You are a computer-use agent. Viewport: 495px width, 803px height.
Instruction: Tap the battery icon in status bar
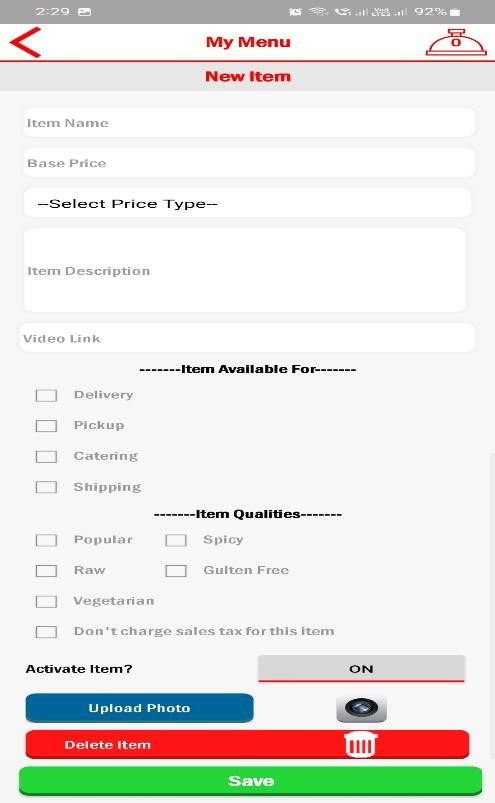(455, 11)
